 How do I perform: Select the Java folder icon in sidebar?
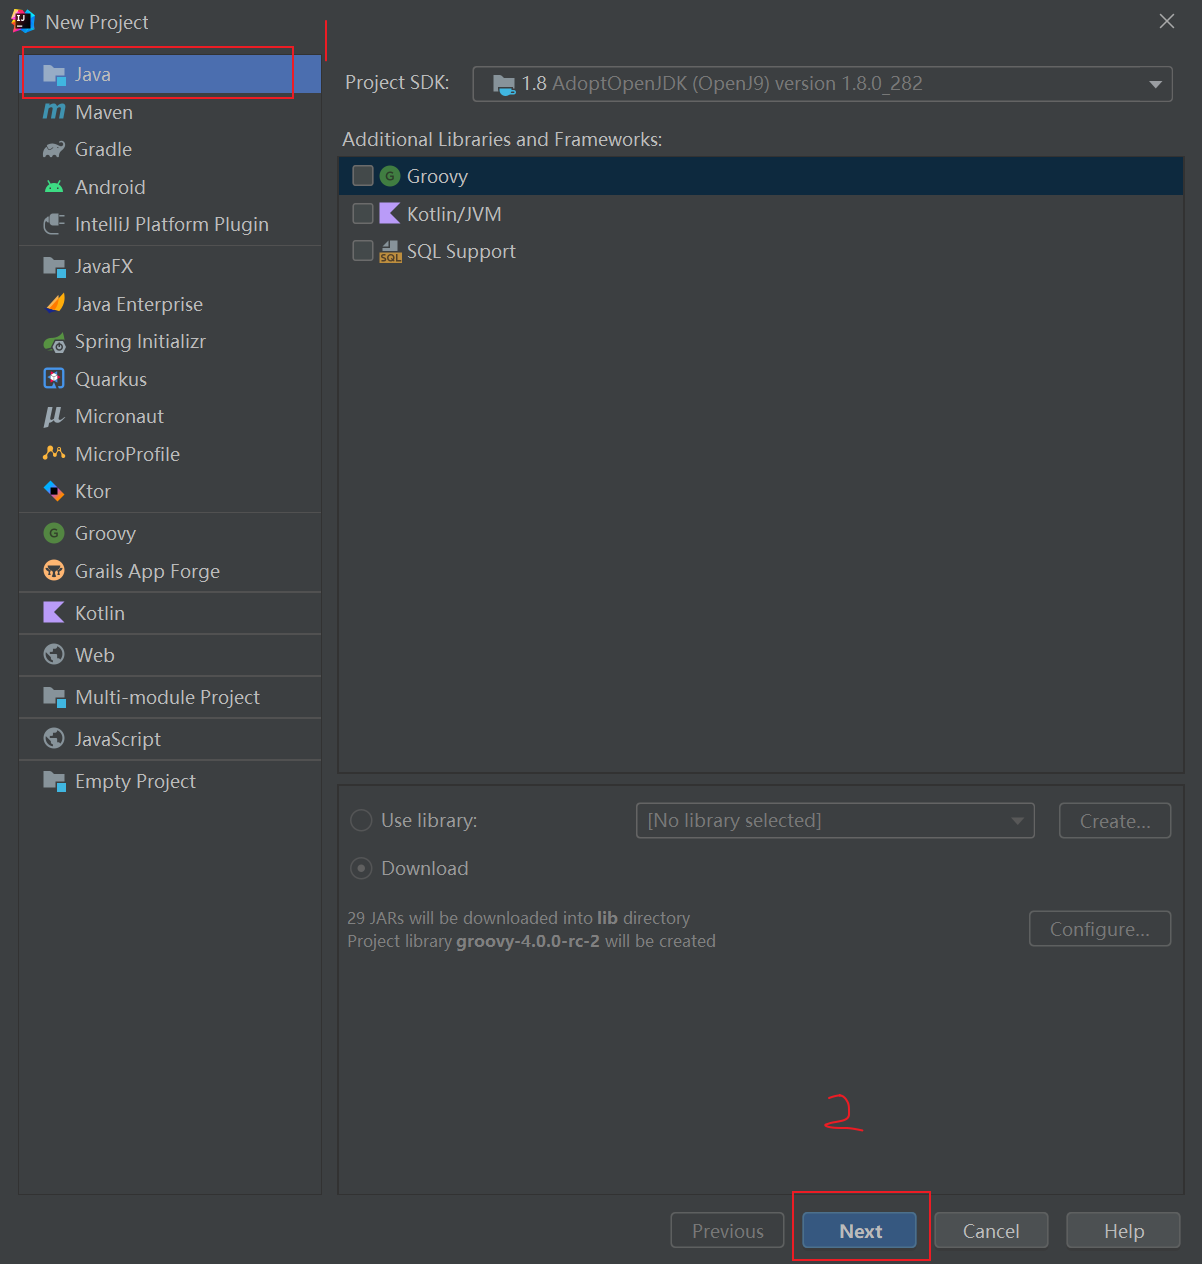(x=54, y=74)
